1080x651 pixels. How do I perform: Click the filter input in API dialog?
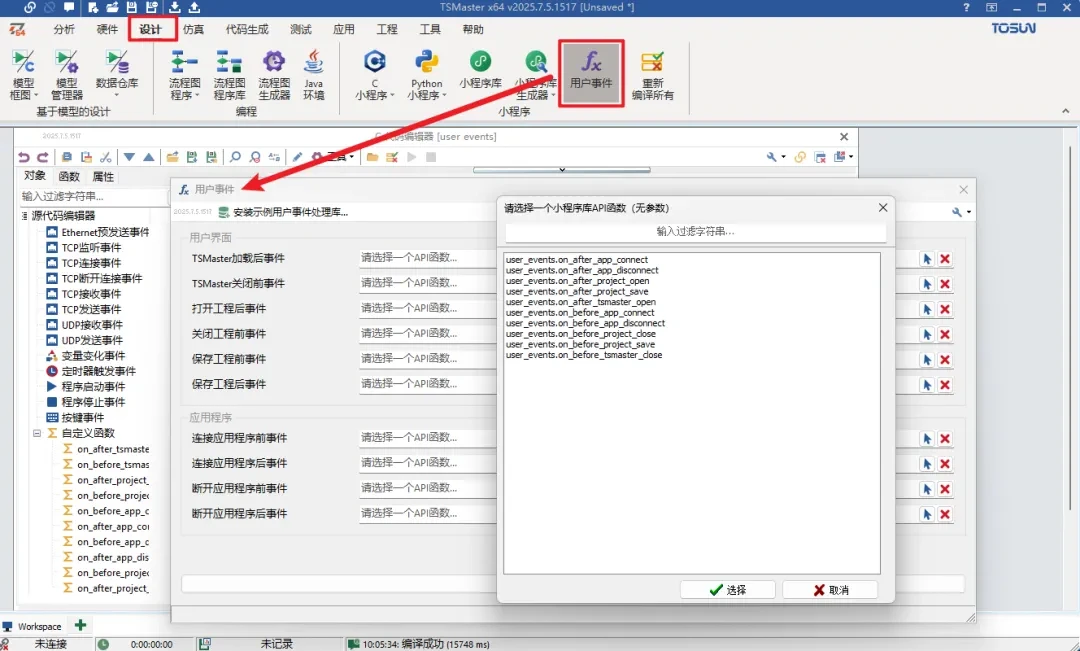tap(695, 231)
